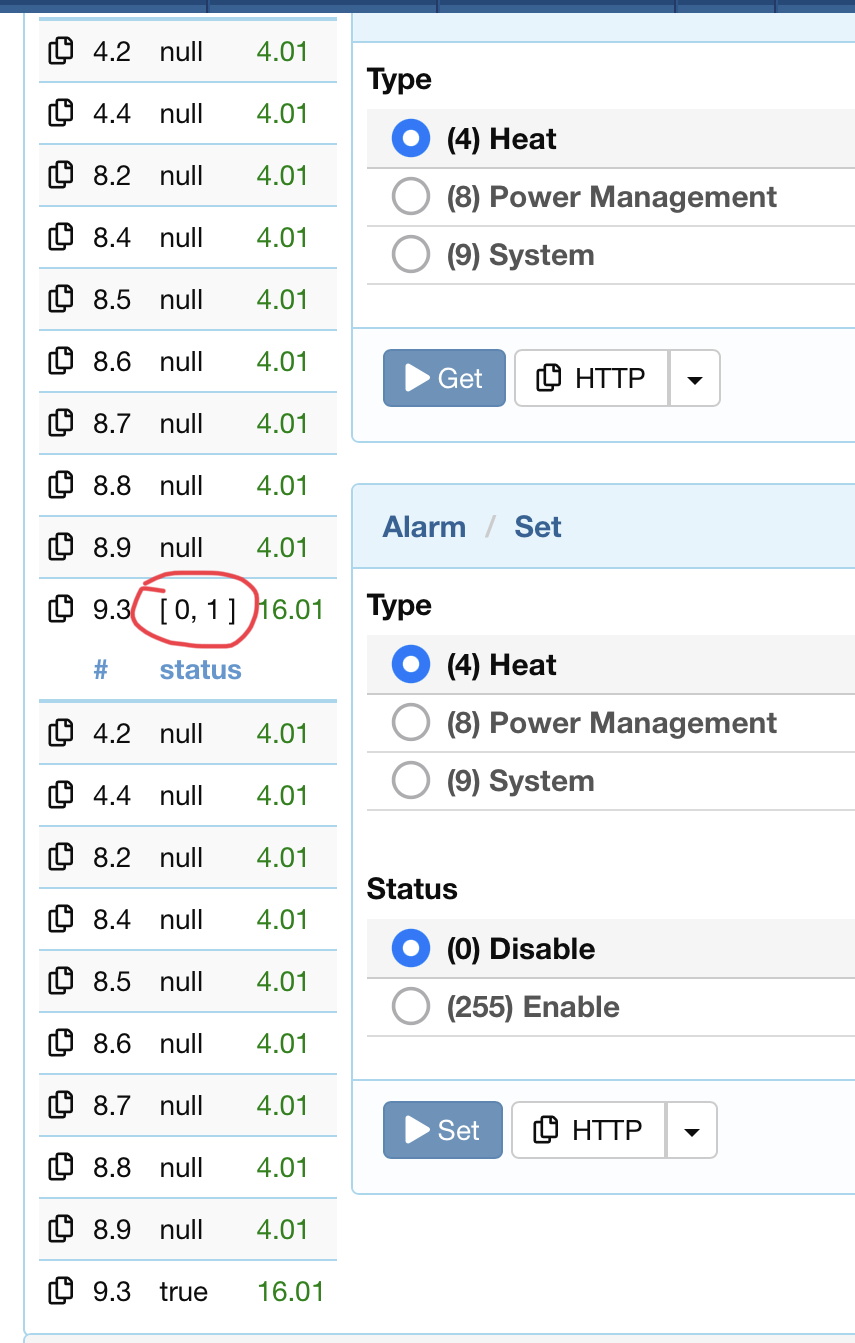
Task: Open dropdown next to HTTP in Set panel
Action: [x=692, y=1130]
